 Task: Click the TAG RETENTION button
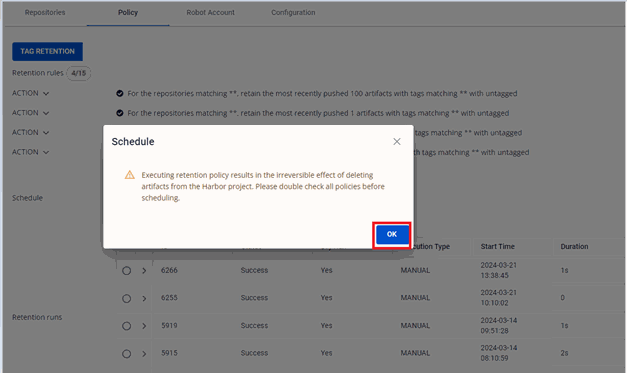(48, 52)
